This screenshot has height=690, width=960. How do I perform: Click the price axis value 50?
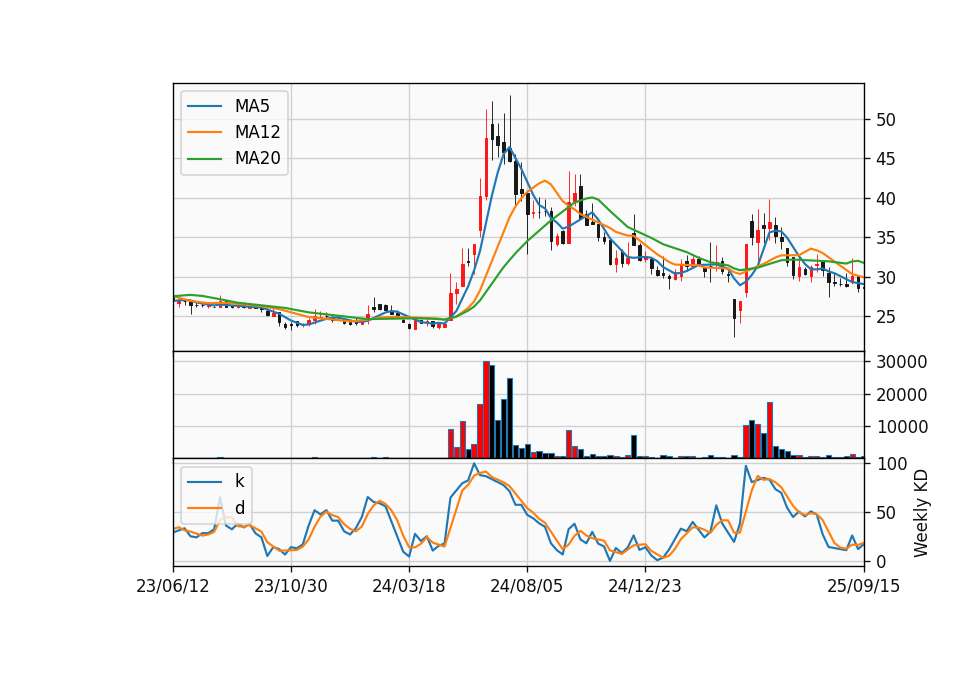pyautogui.click(x=885, y=120)
